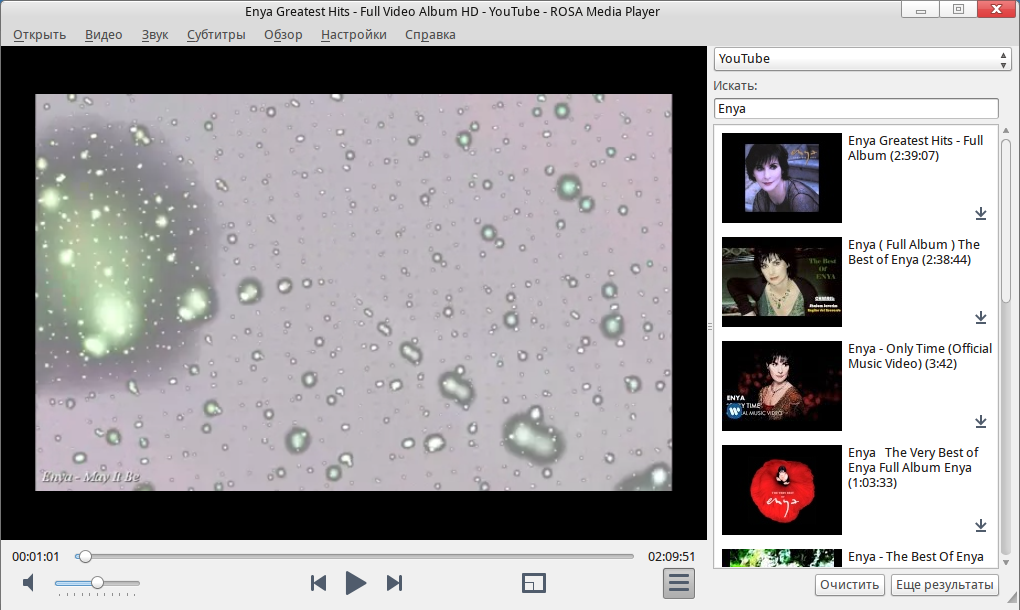The image size is (1020, 610).
Task: Download Enya Greatest Hits - Full Album
Action: 981,213
